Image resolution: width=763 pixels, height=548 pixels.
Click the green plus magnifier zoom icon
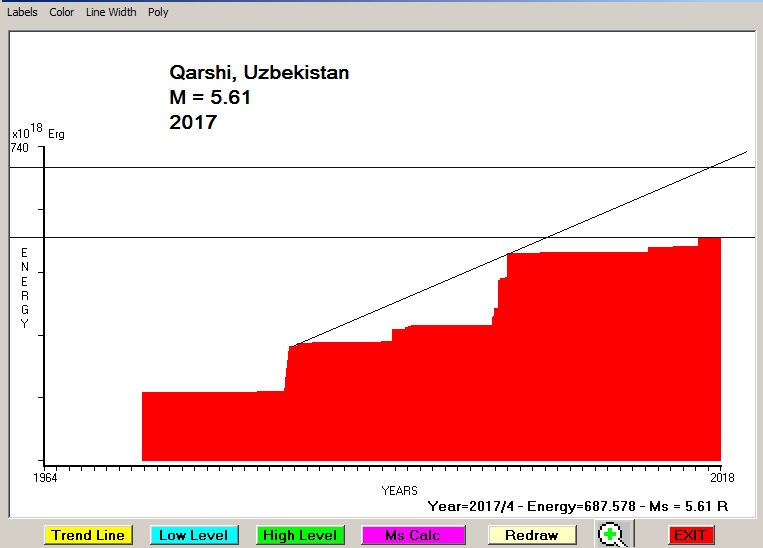[612, 535]
